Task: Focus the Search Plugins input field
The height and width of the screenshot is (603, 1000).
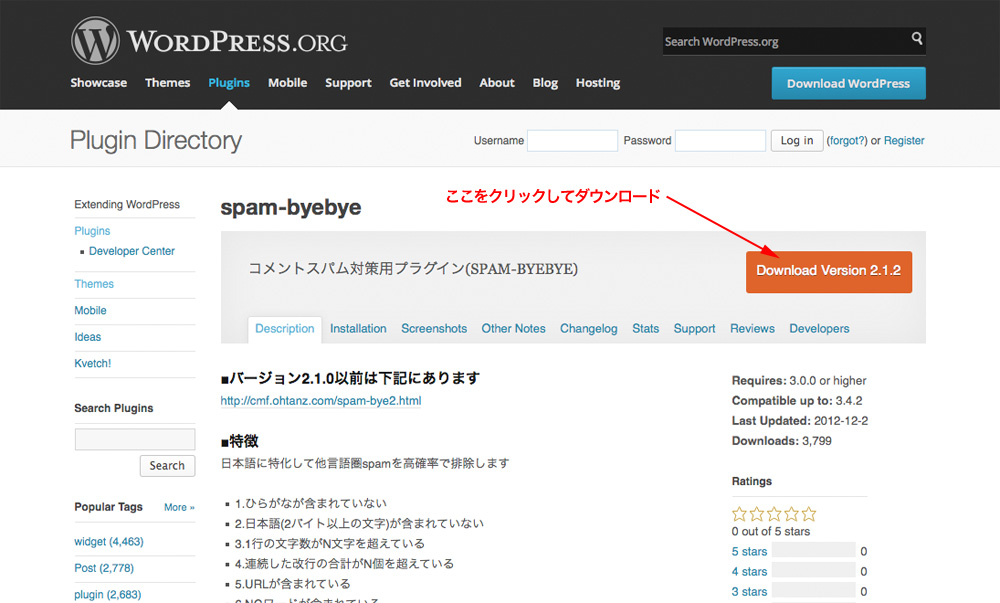Action: (x=135, y=439)
